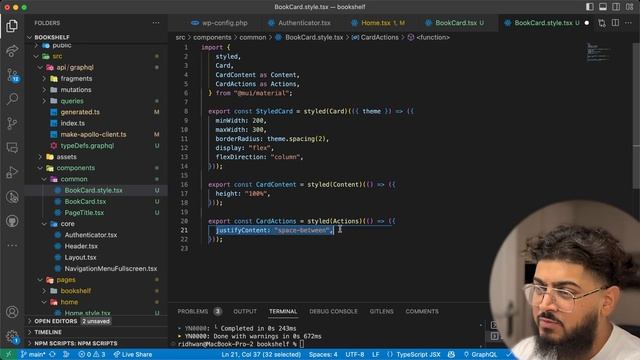Open the PROBLEMS panel tab

click(x=193, y=311)
